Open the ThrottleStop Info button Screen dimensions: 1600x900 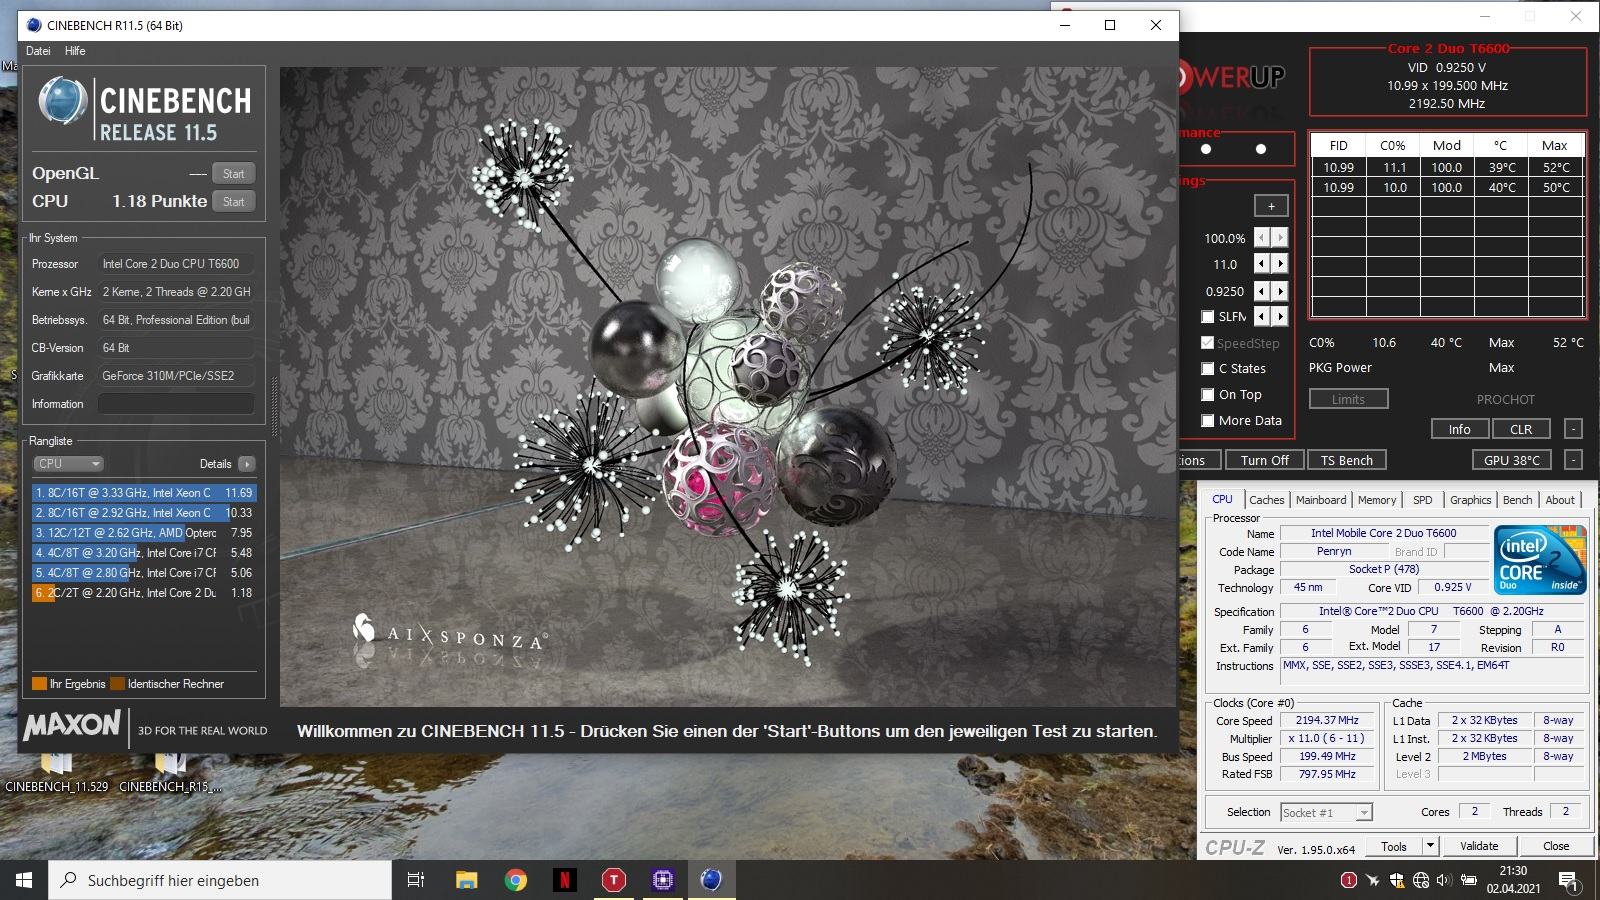tap(1459, 429)
